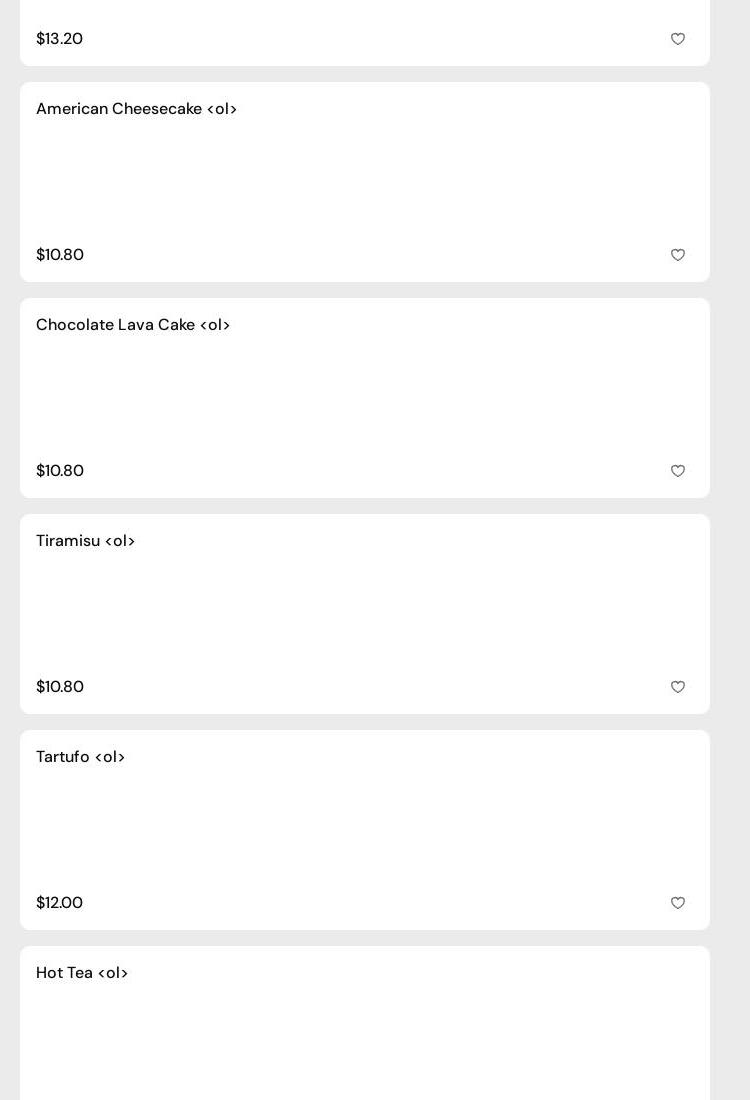Select the Tiramisu card empty area

365,614
